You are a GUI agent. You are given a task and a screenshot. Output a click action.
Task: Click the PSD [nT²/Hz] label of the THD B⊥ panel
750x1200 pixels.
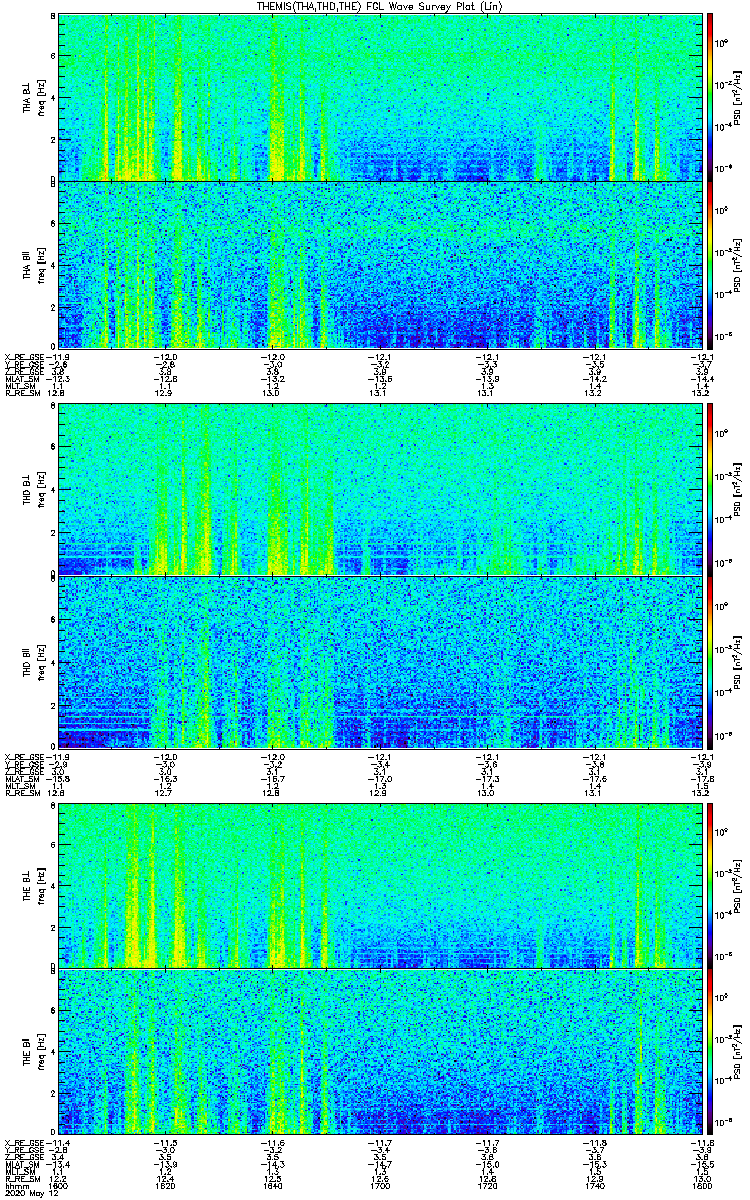(x=738, y=489)
